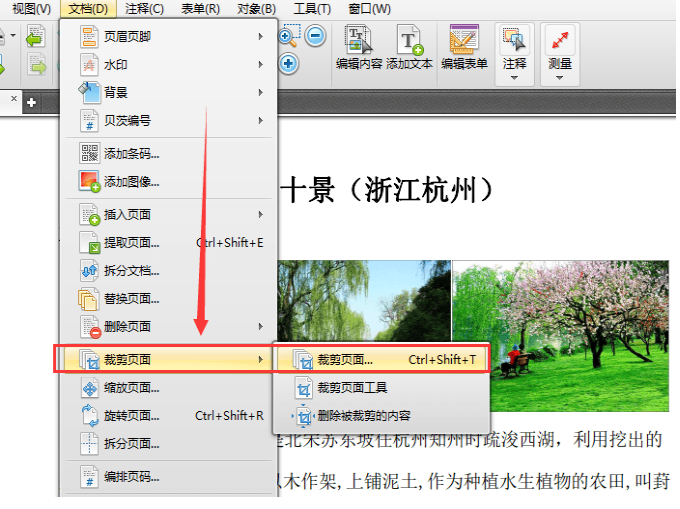Click the 提取页面 icon

click(x=89, y=242)
